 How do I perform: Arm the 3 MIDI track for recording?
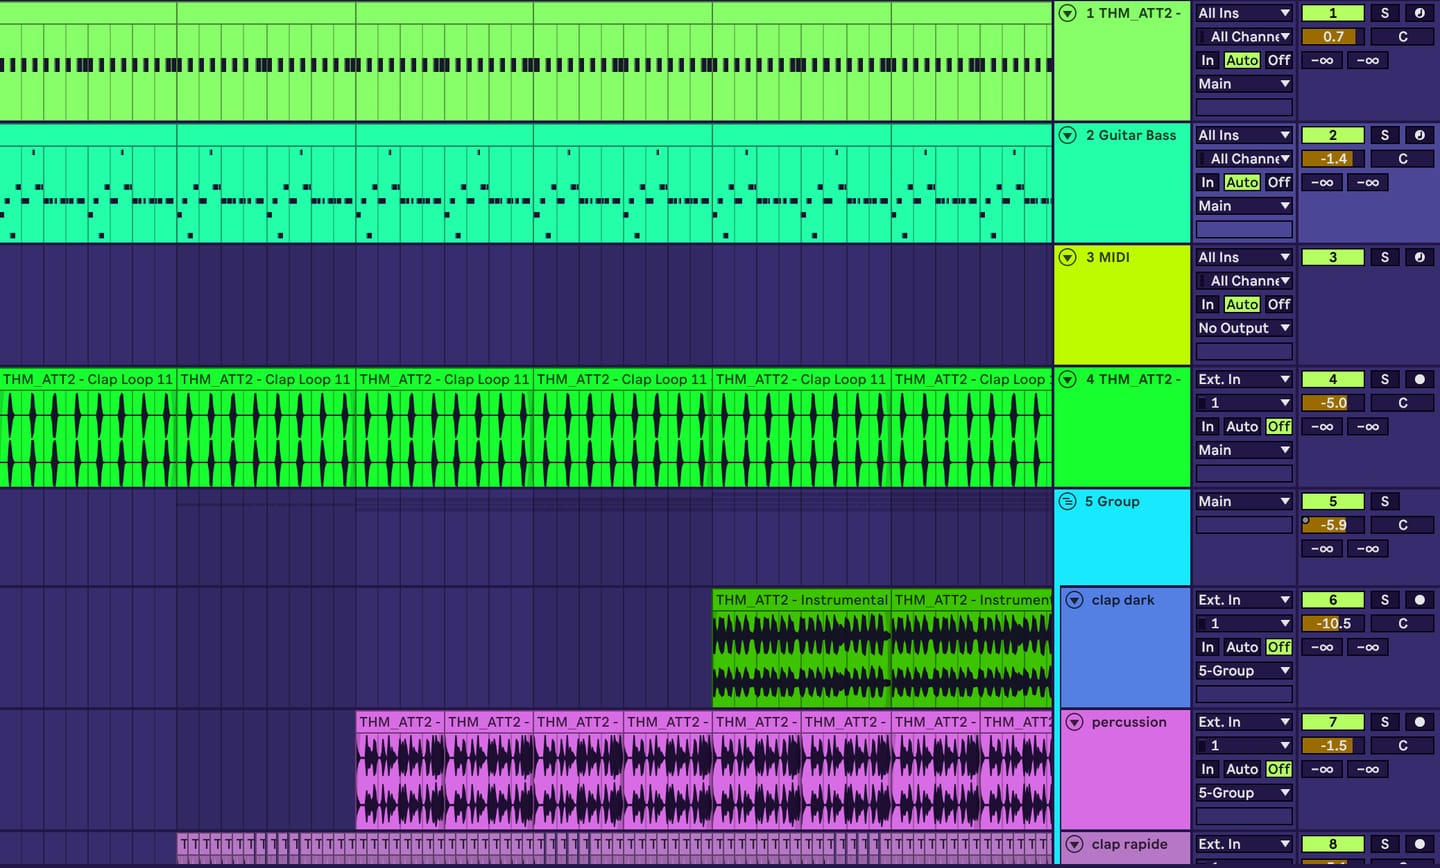pyautogui.click(x=1419, y=257)
